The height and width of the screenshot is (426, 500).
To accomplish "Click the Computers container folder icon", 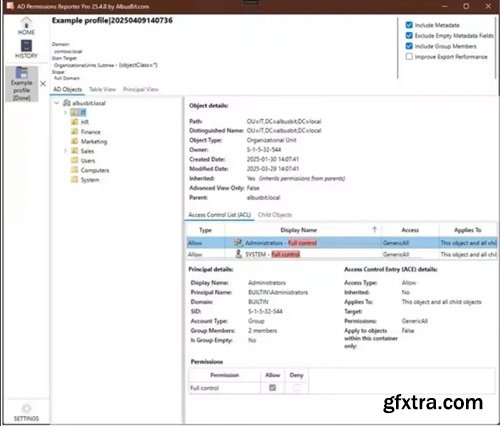I will [75, 170].
